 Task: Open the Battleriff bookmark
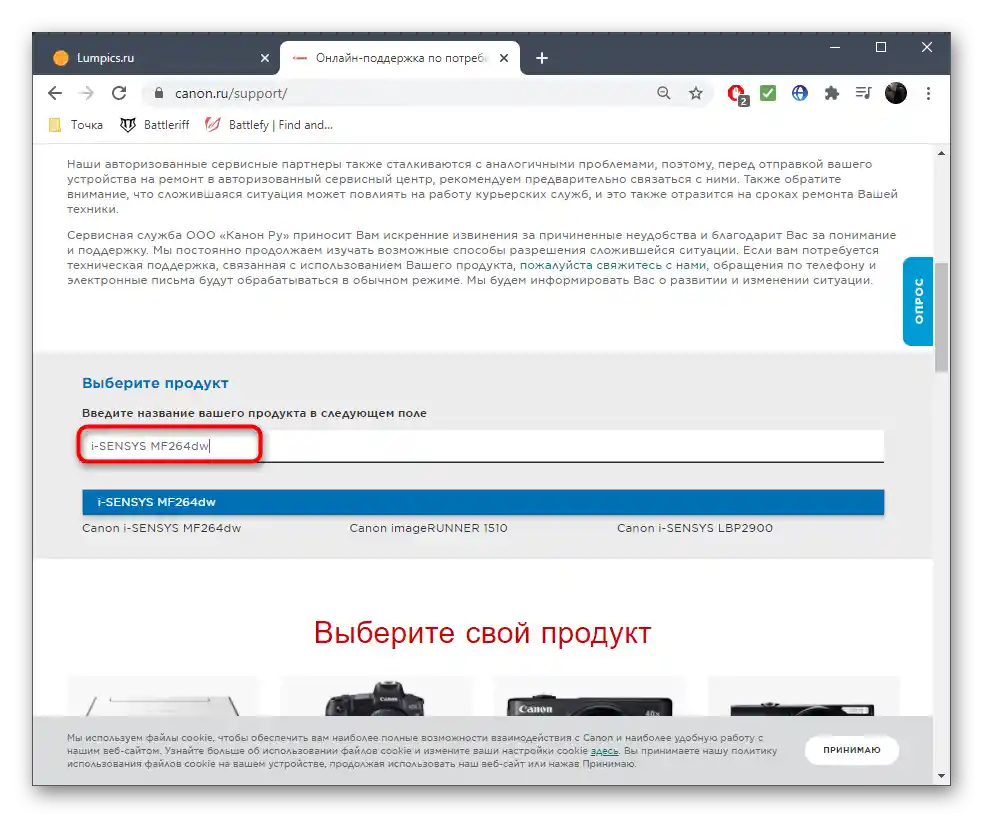pyautogui.click(x=154, y=125)
